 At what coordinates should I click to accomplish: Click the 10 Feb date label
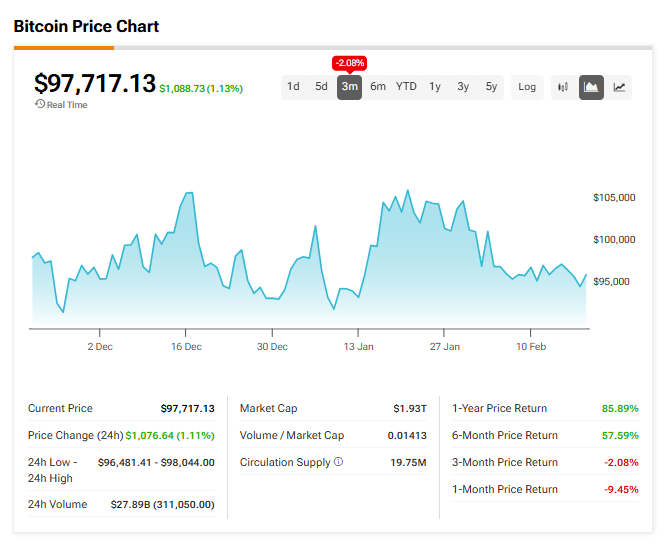click(x=531, y=347)
